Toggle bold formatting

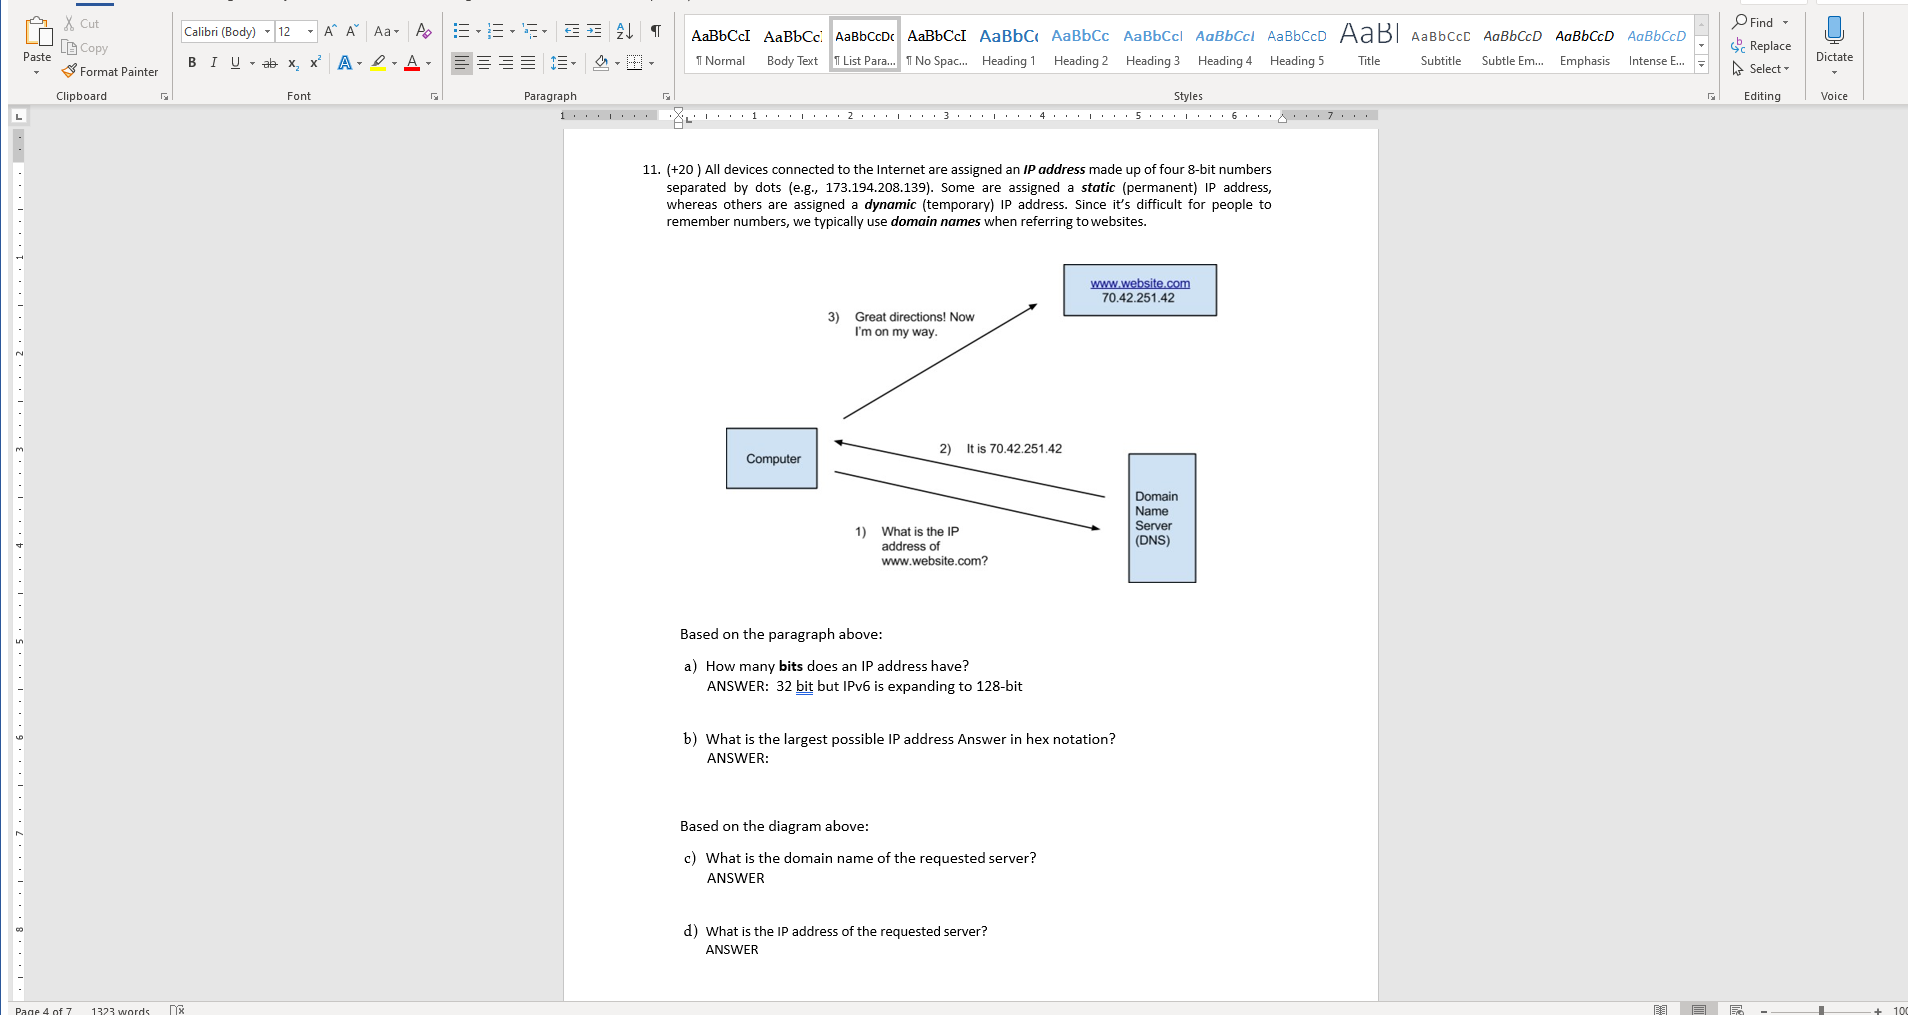point(192,62)
